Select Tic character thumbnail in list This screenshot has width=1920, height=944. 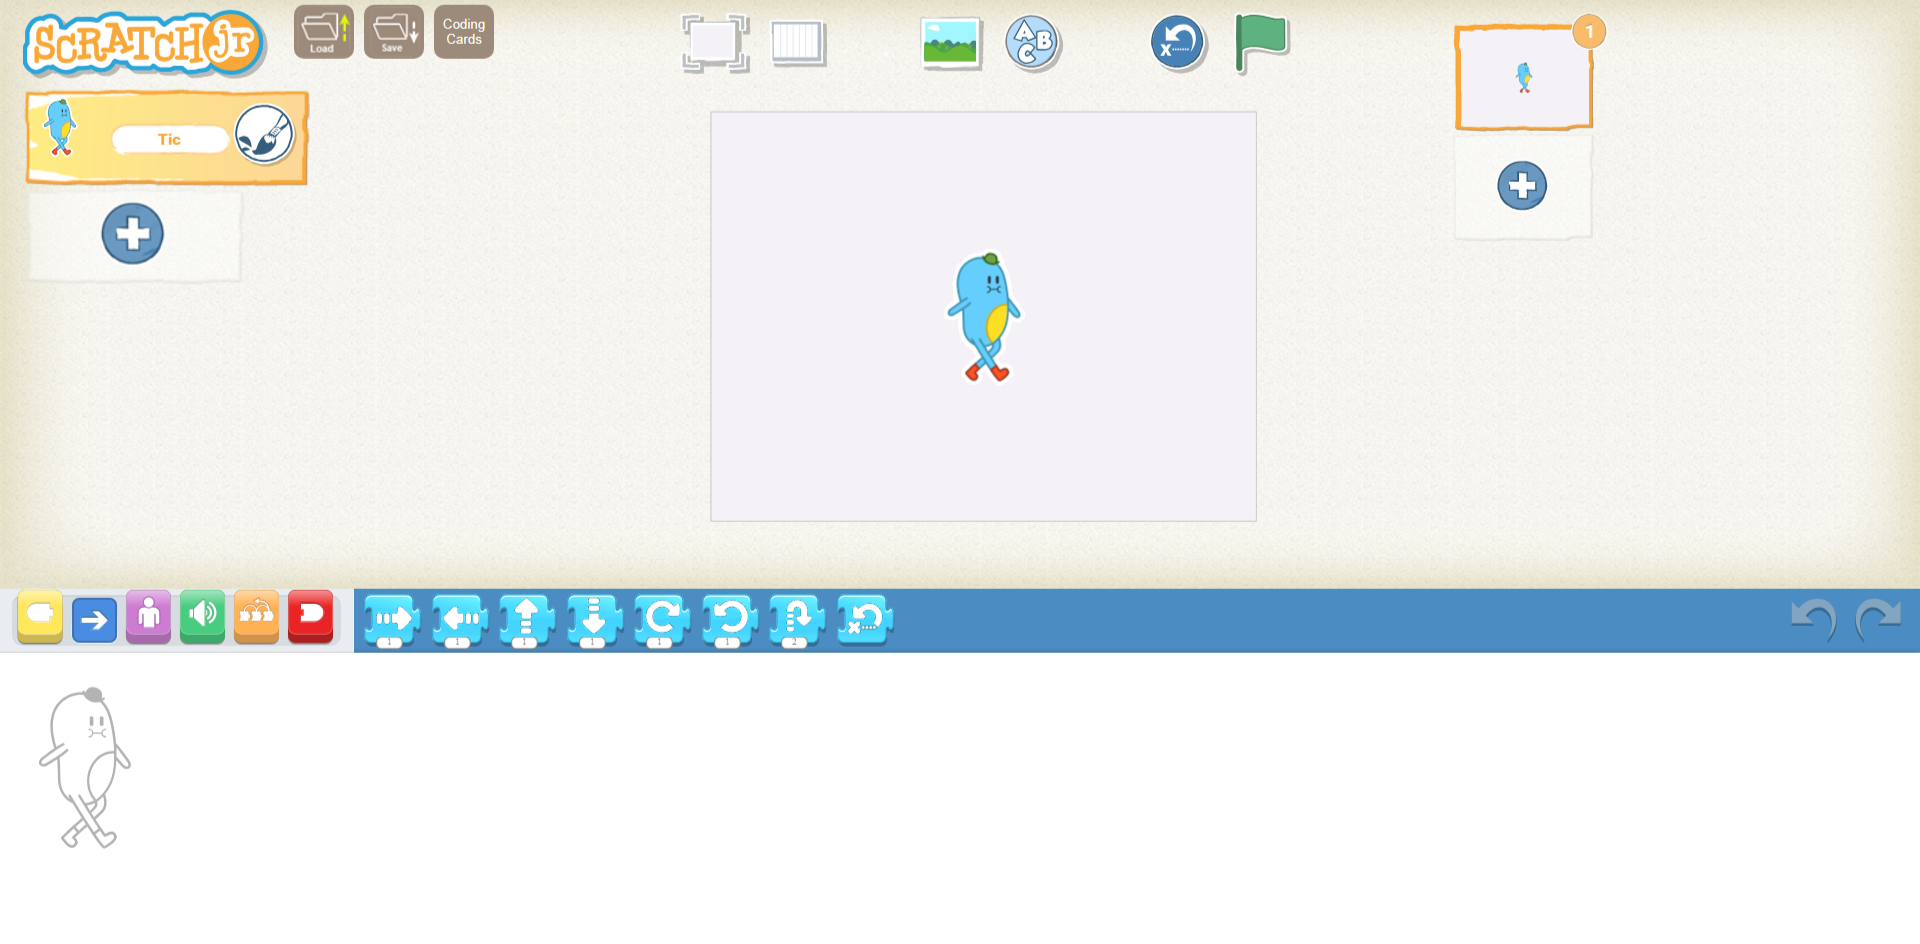[x=61, y=128]
